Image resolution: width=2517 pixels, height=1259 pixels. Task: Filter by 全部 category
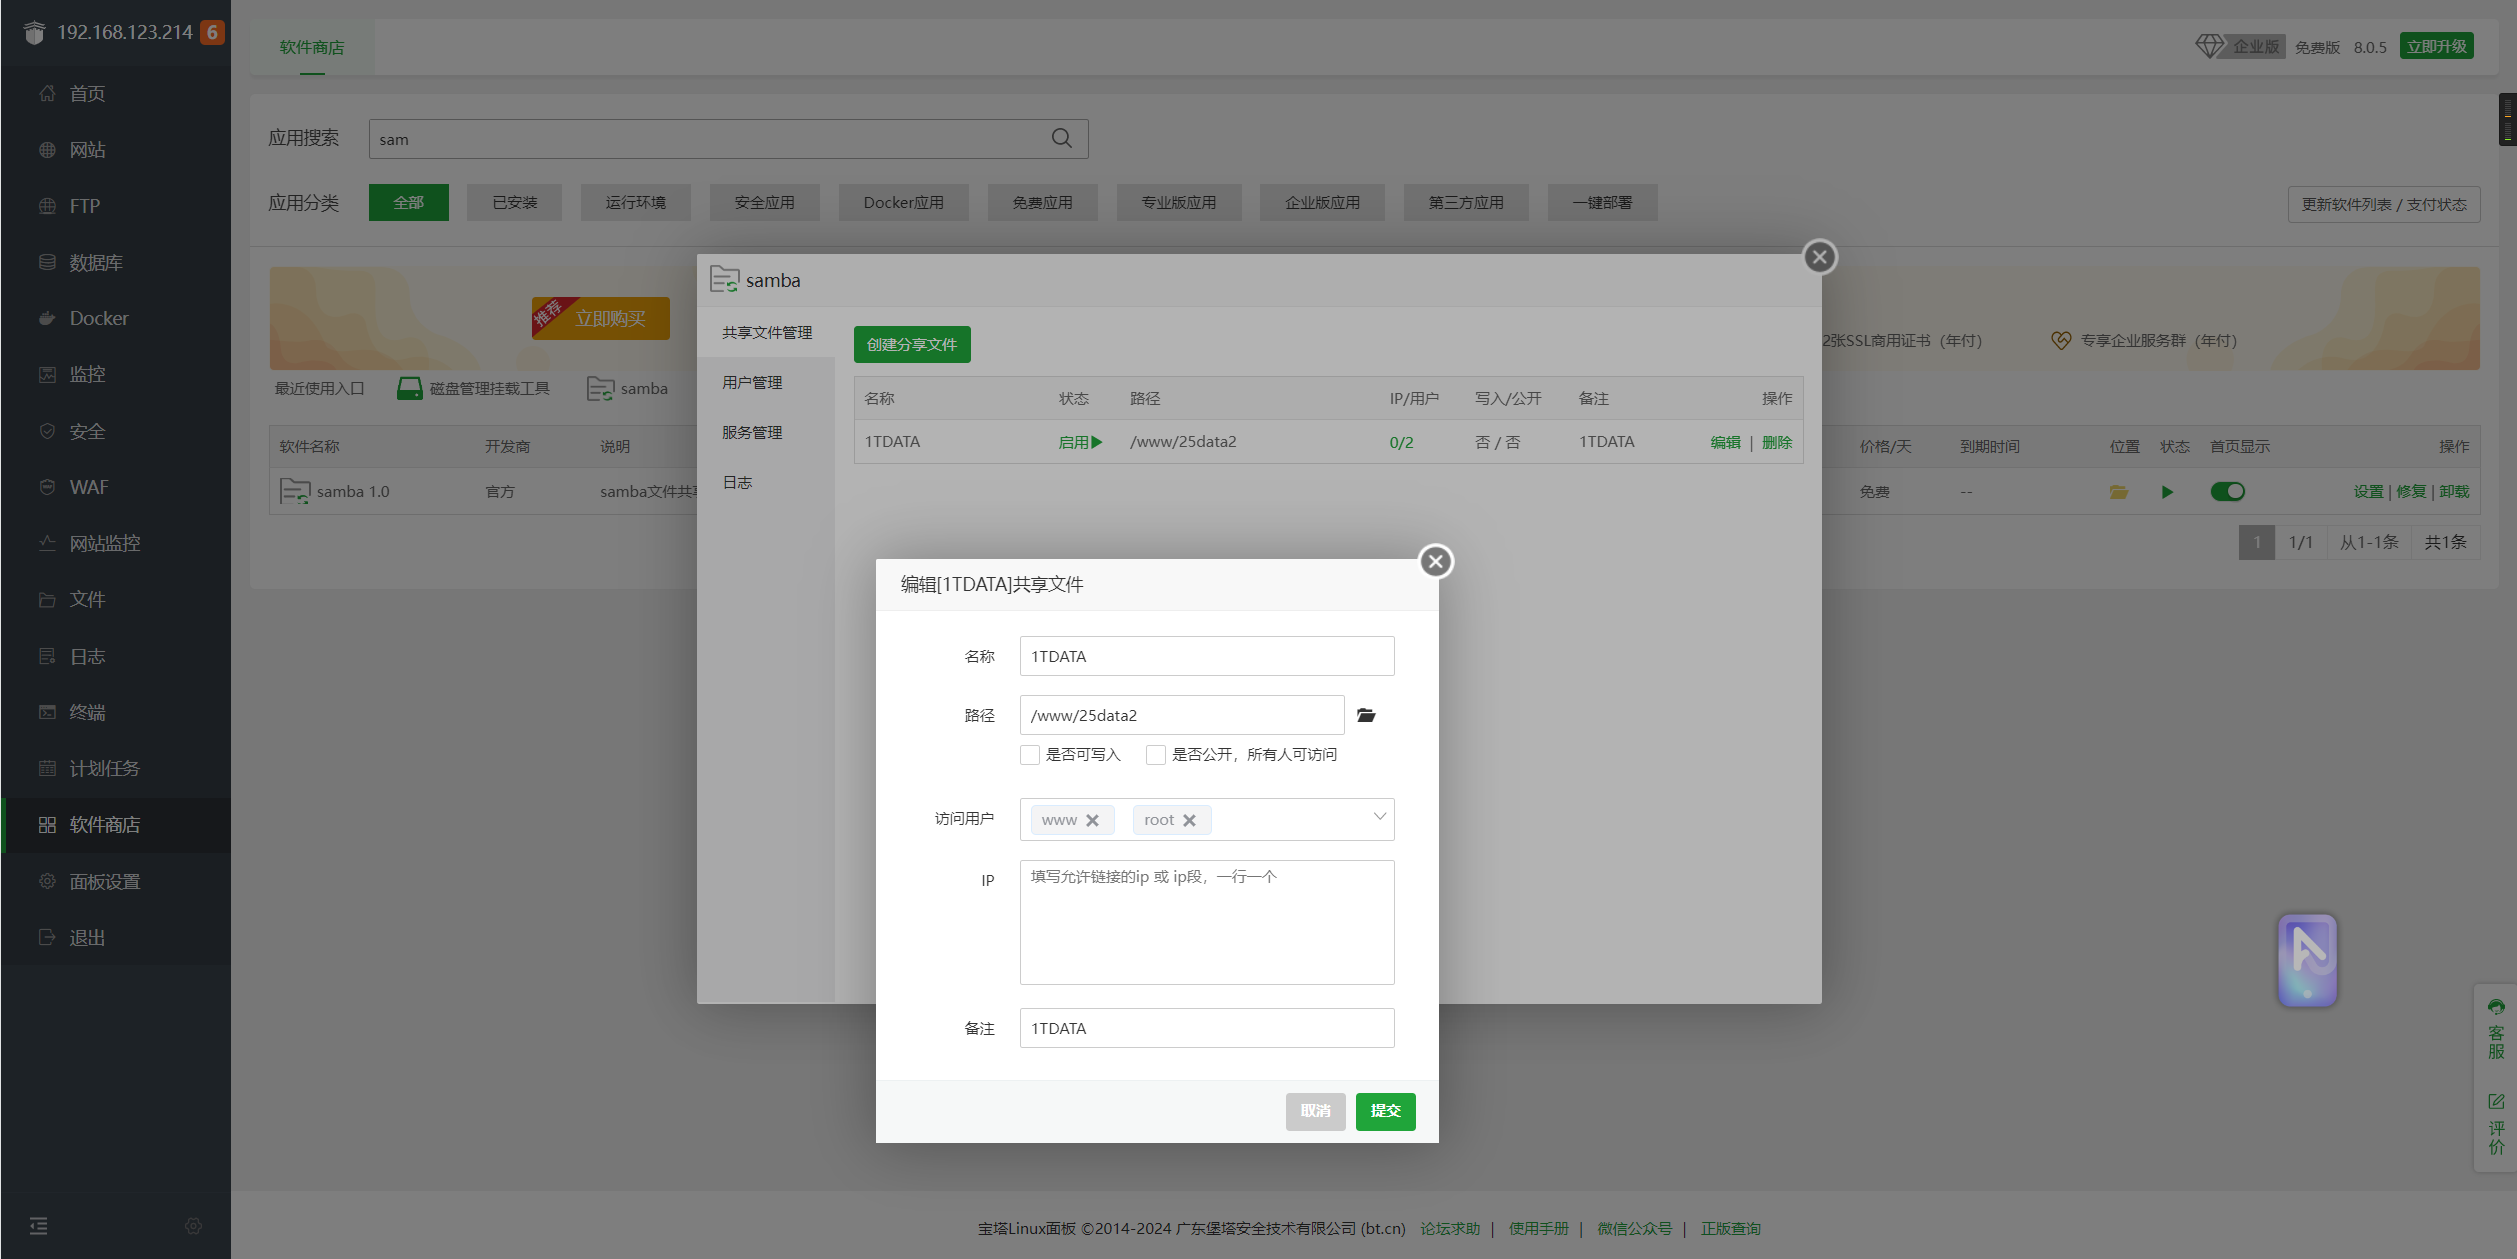click(x=408, y=202)
